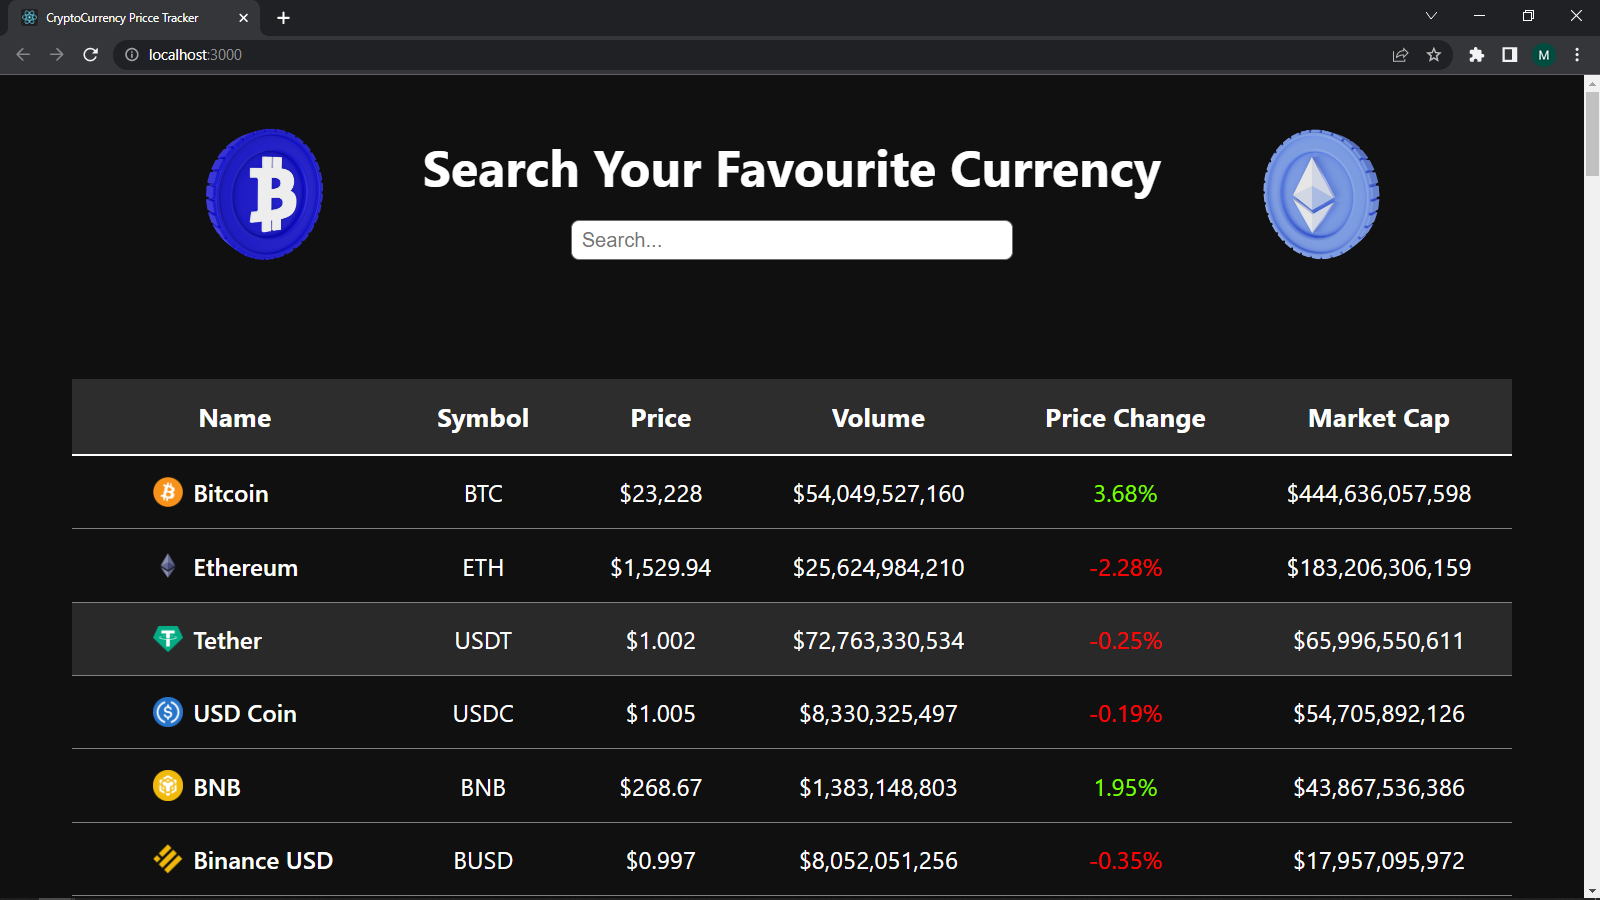Select the USD Coin name text
Viewport: 1600px width, 900px height.
pyautogui.click(x=245, y=714)
